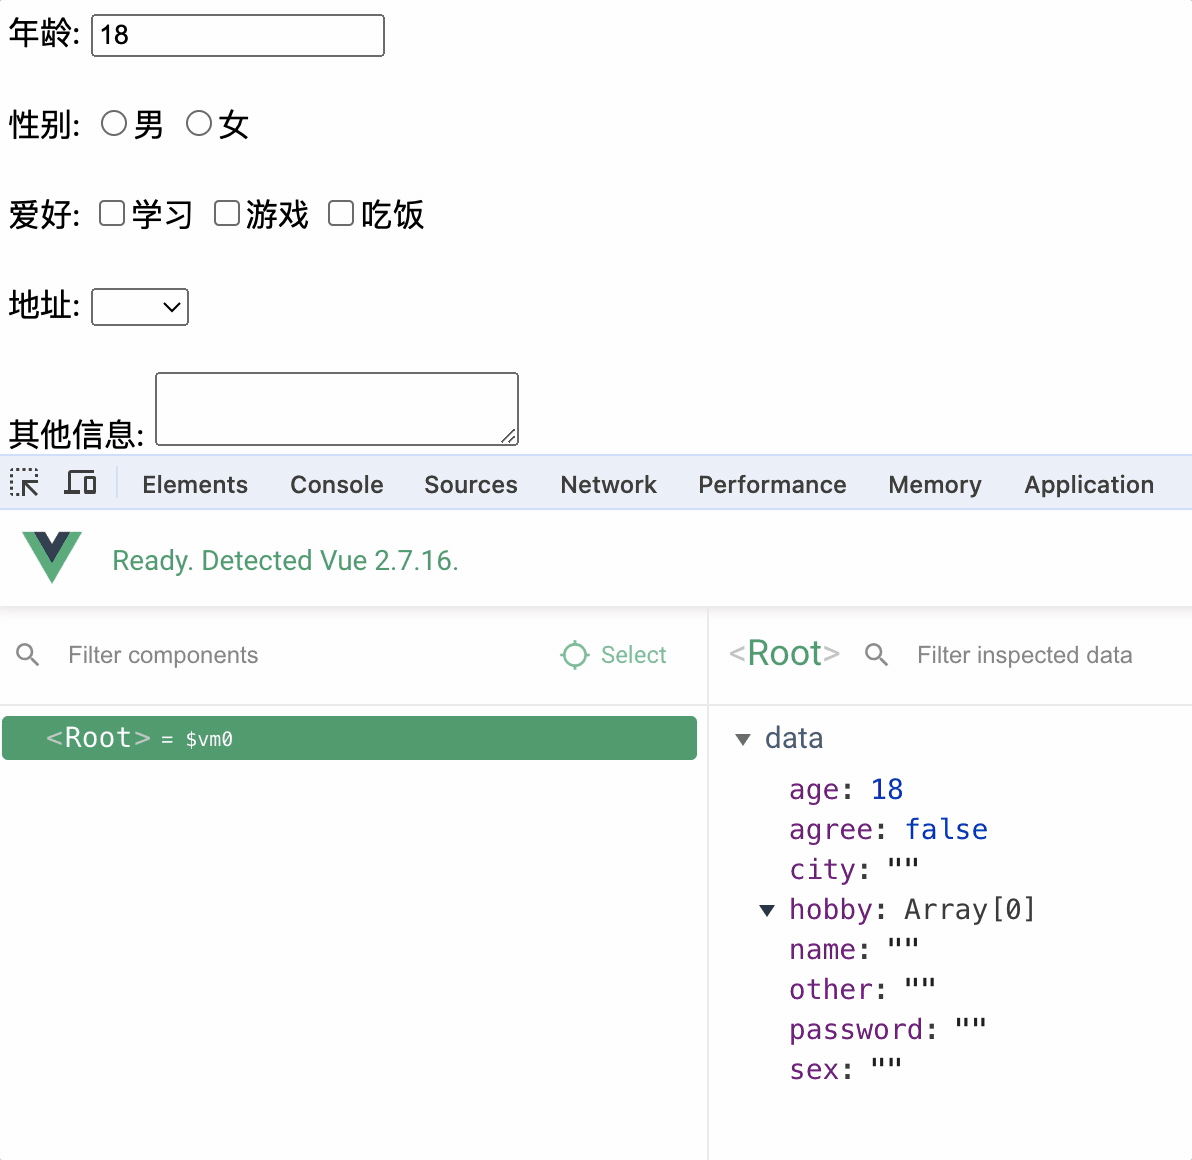This screenshot has width=1192, height=1160.
Task: Open the Performance tab
Action: coord(772,484)
